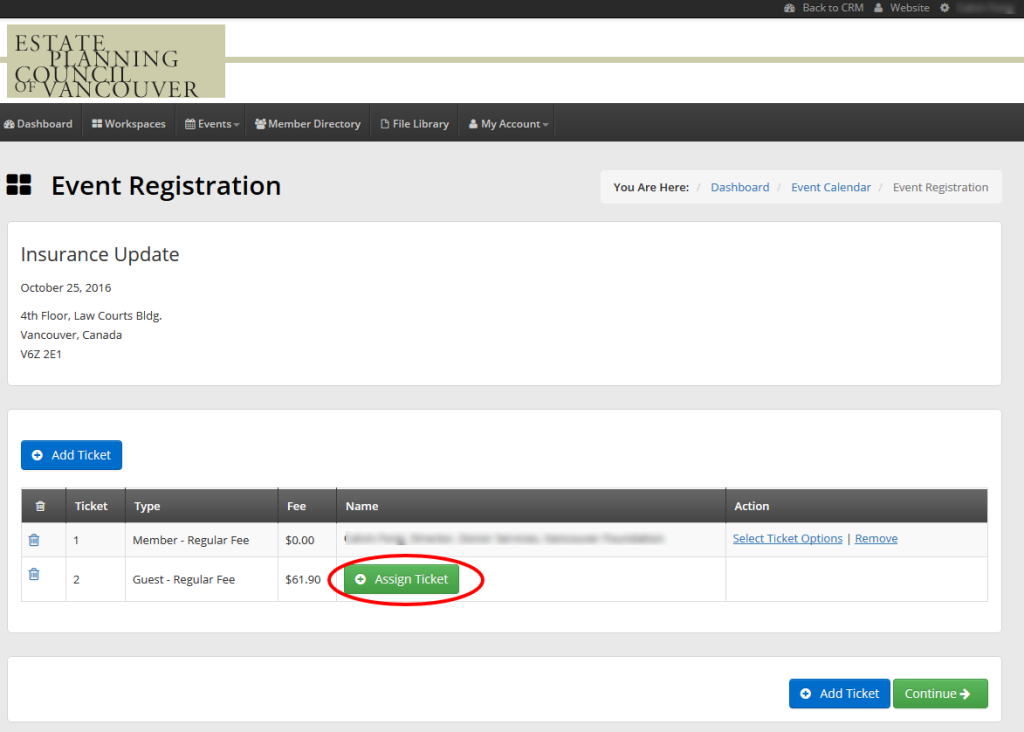
Task: Click the trash icon for ticket 1
Action: pos(35,539)
